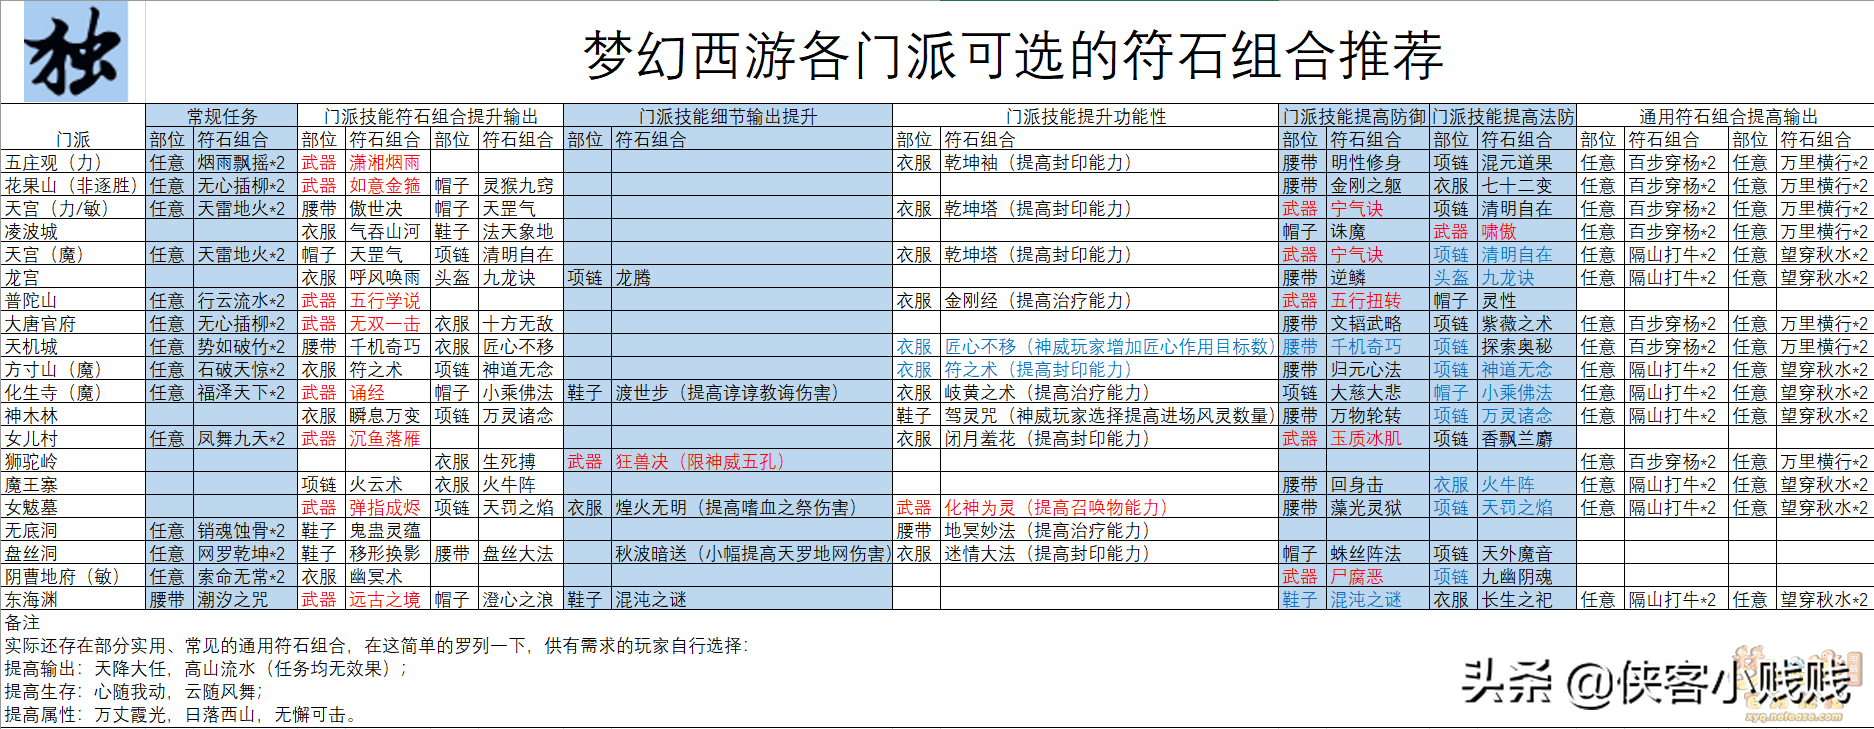Click the red 如意金箍 cell
The image size is (1874, 729).
388,185
